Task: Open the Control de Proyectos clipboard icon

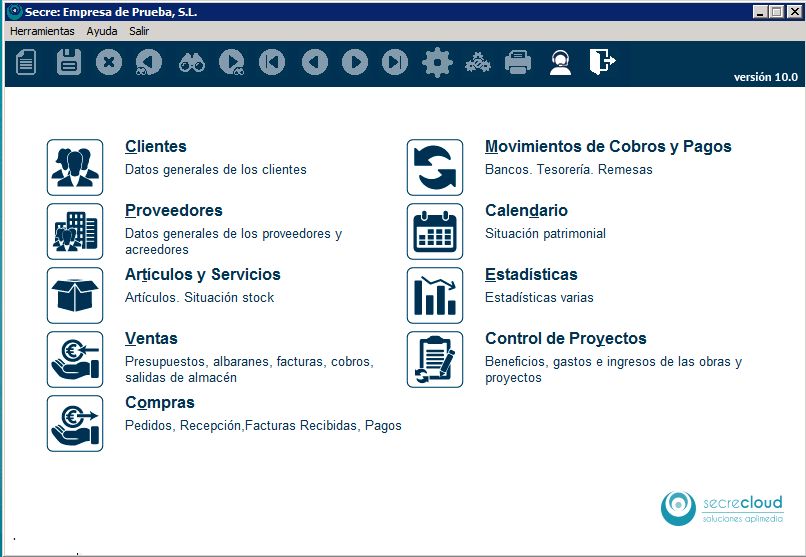Action: tap(435, 359)
